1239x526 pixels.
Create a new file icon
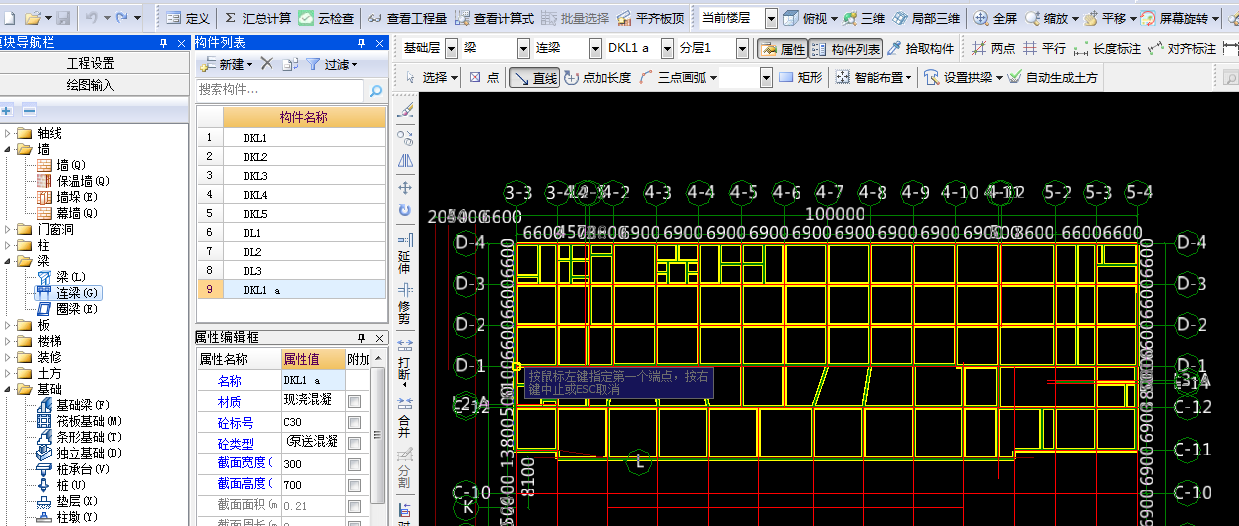coord(8,19)
